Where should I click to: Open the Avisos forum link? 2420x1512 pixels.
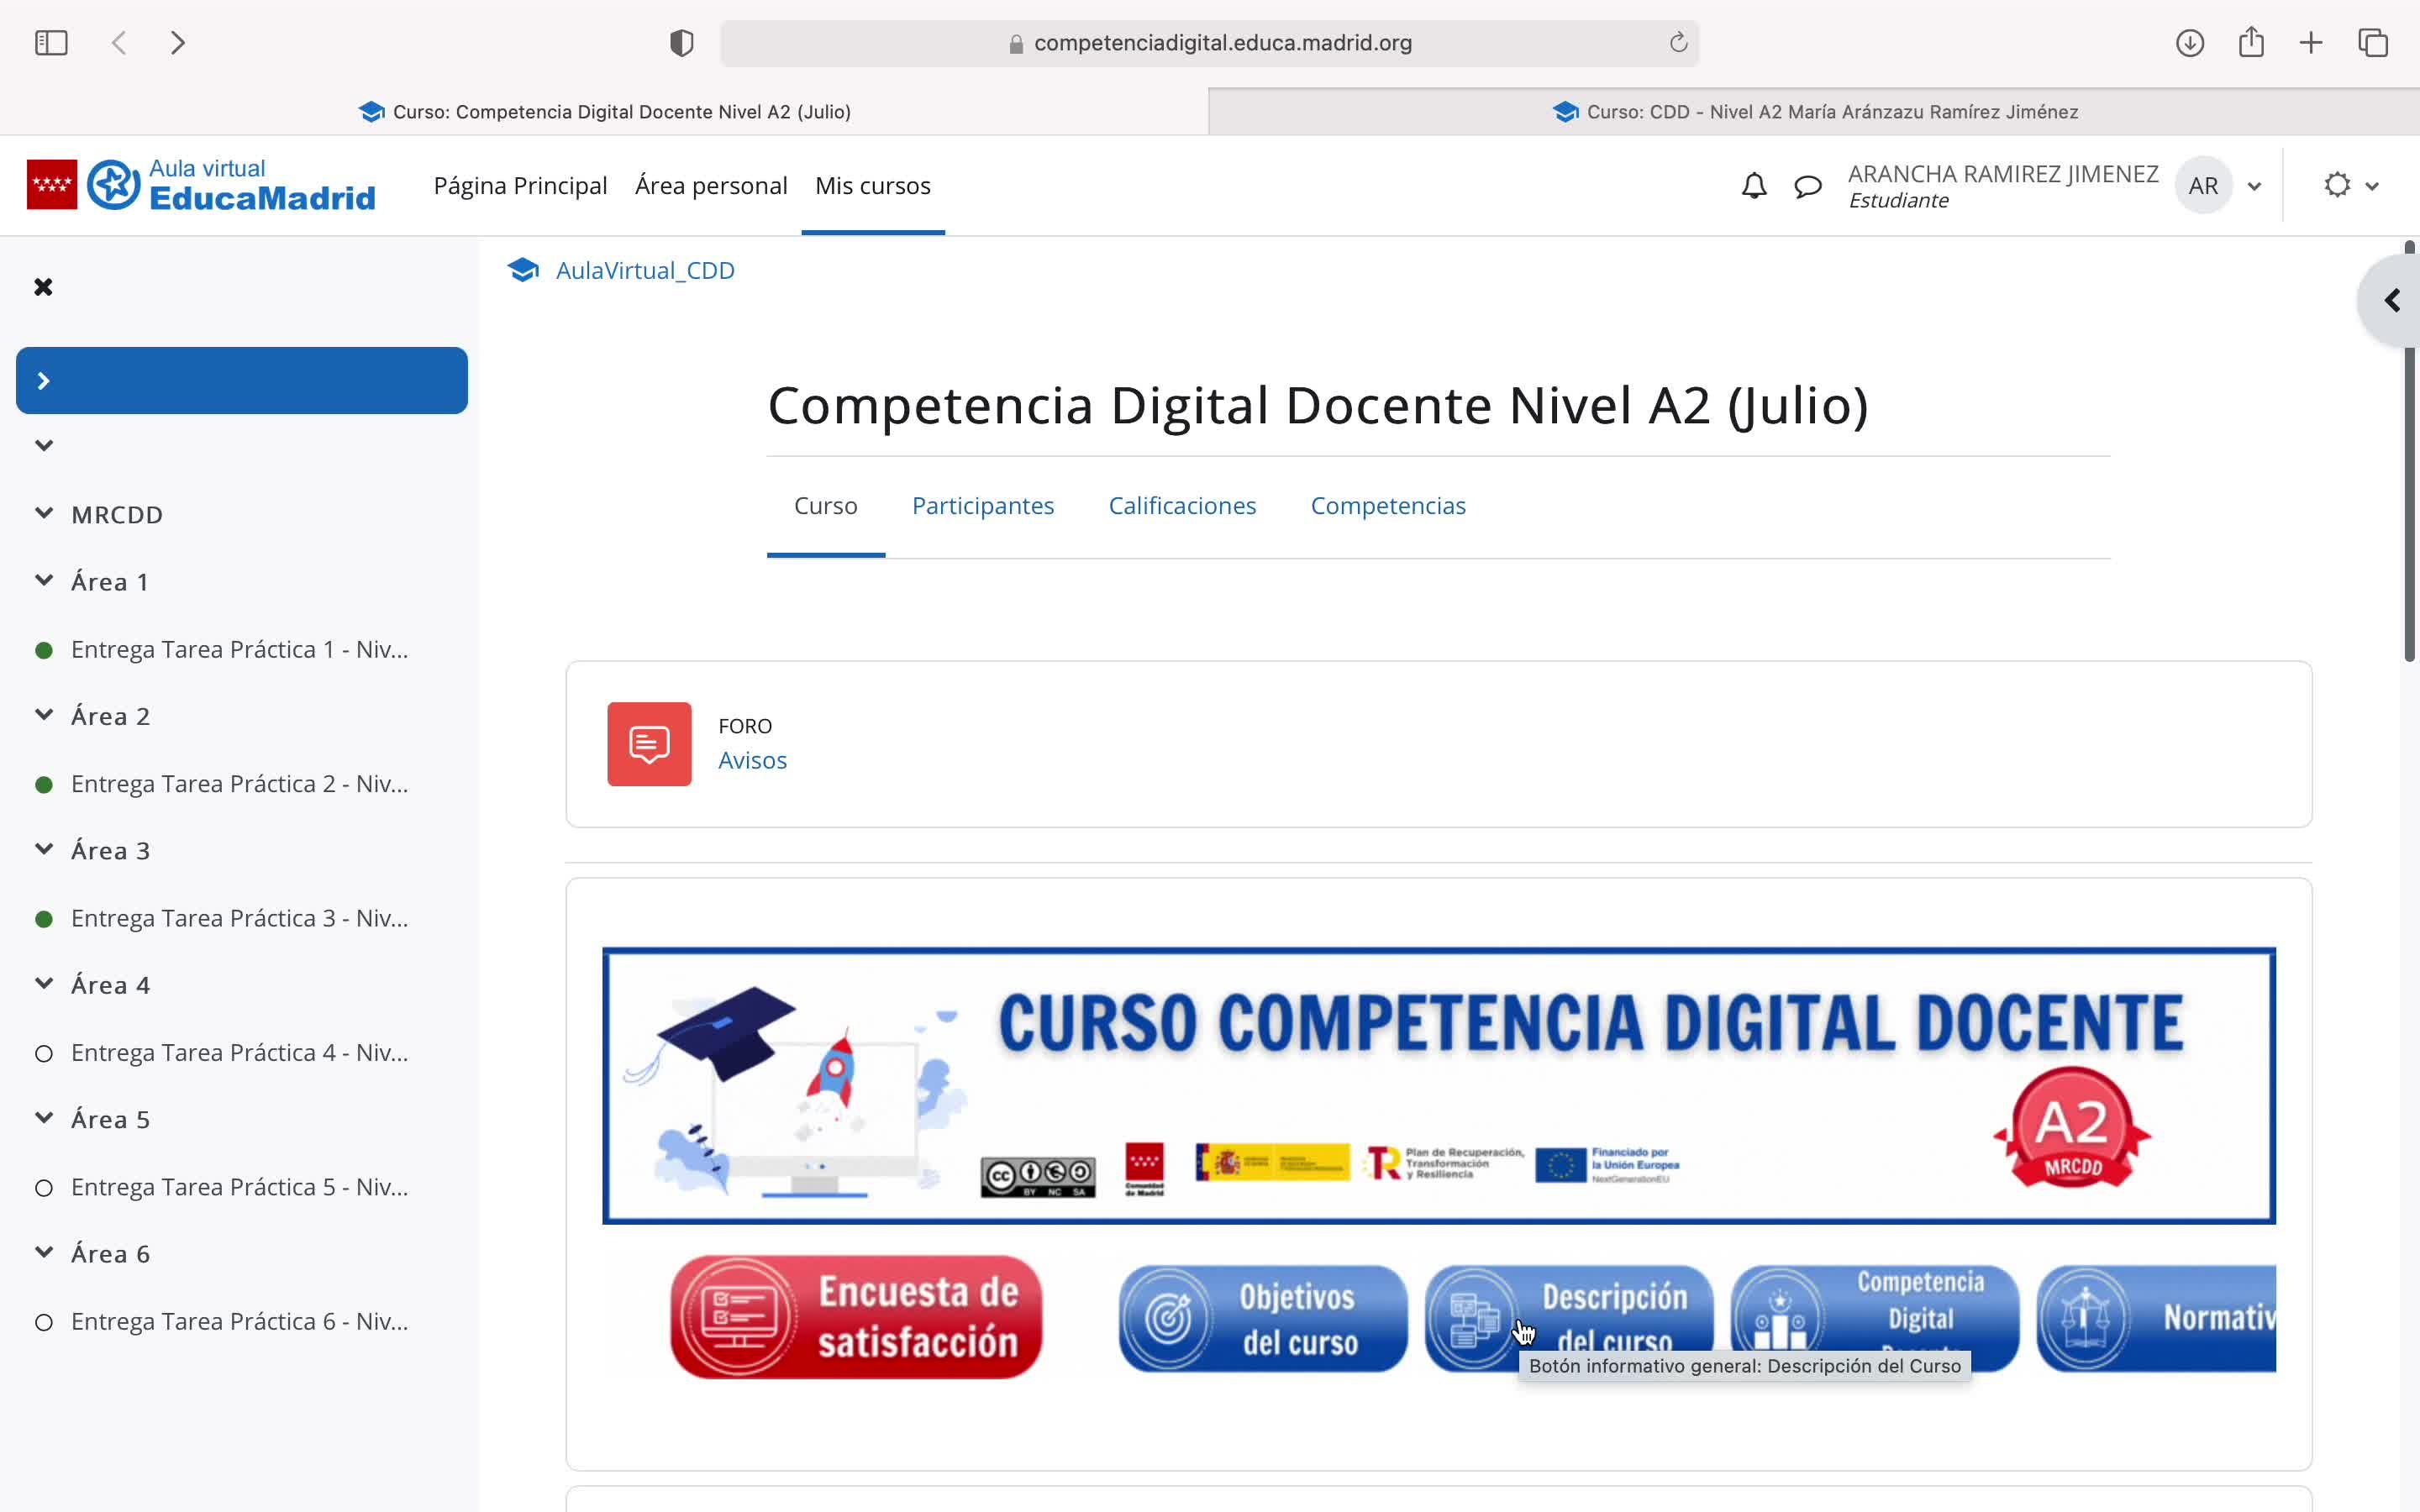pos(752,761)
